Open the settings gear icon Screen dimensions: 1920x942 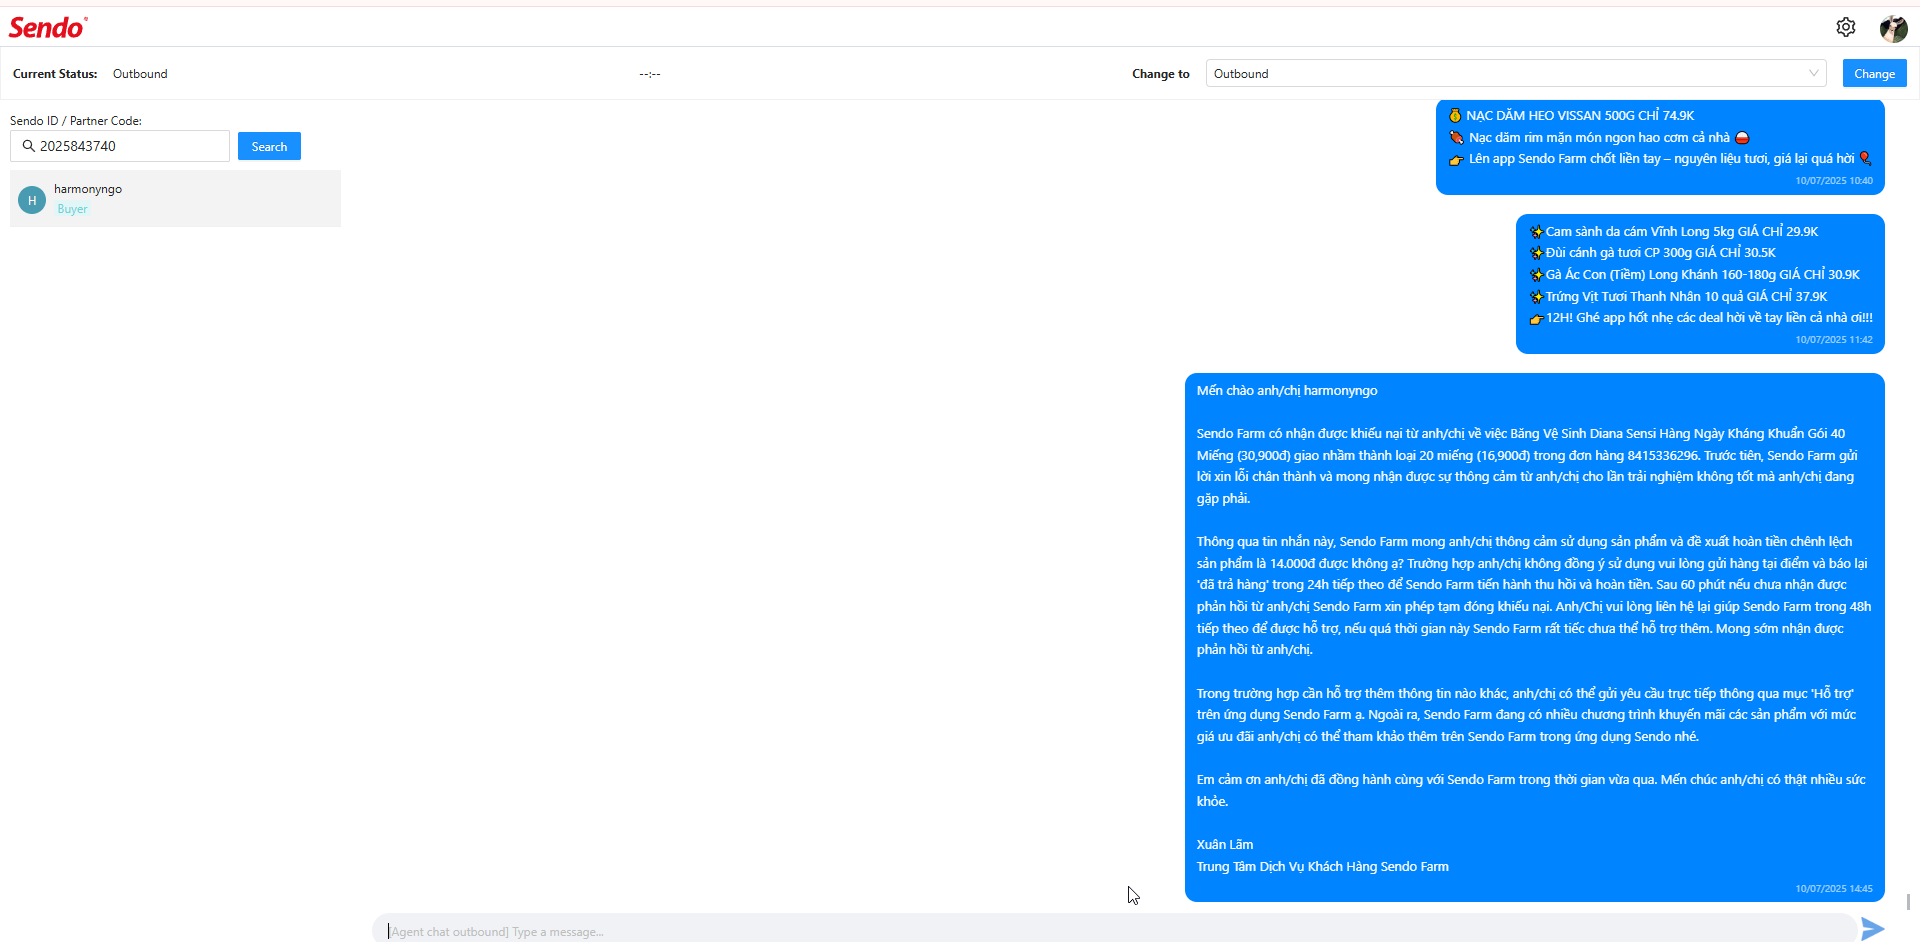pyautogui.click(x=1846, y=27)
